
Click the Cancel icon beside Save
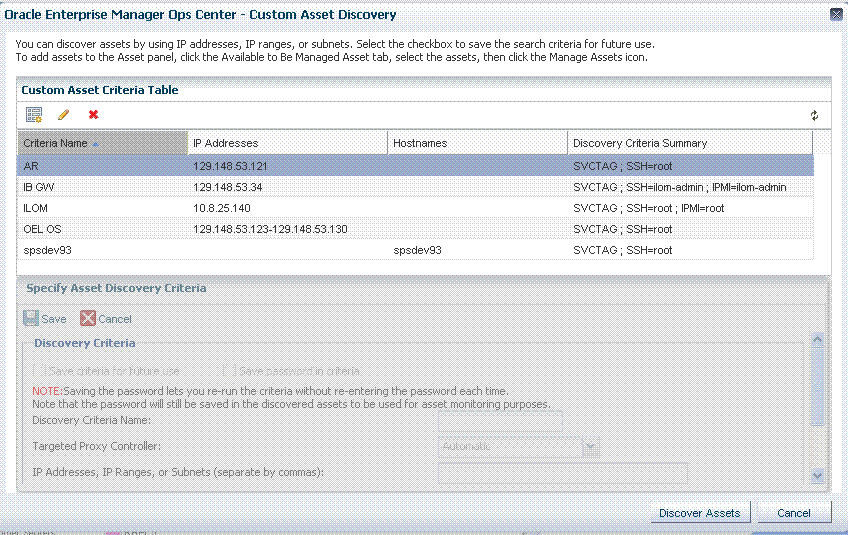coord(88,319)
